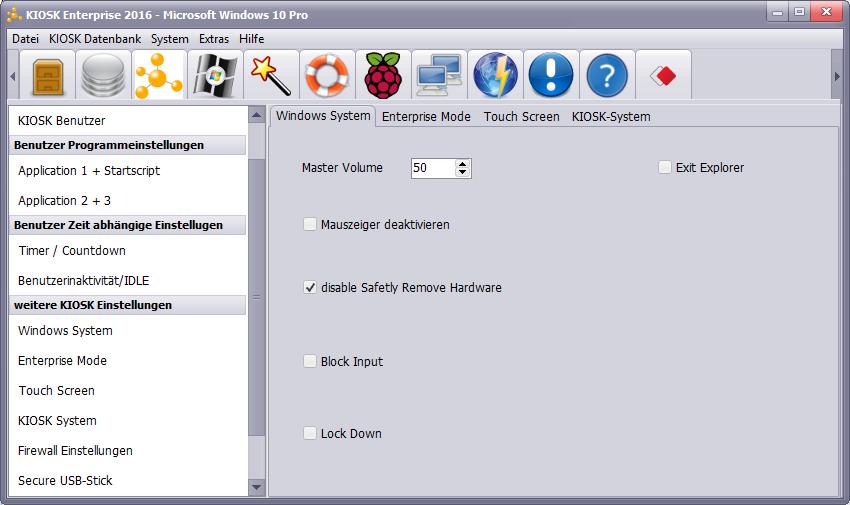The image size is (850, 505).
Task: Open the Raspberry Pi toolbar icon
Action: pyautogui.click(x=383, y=75)
